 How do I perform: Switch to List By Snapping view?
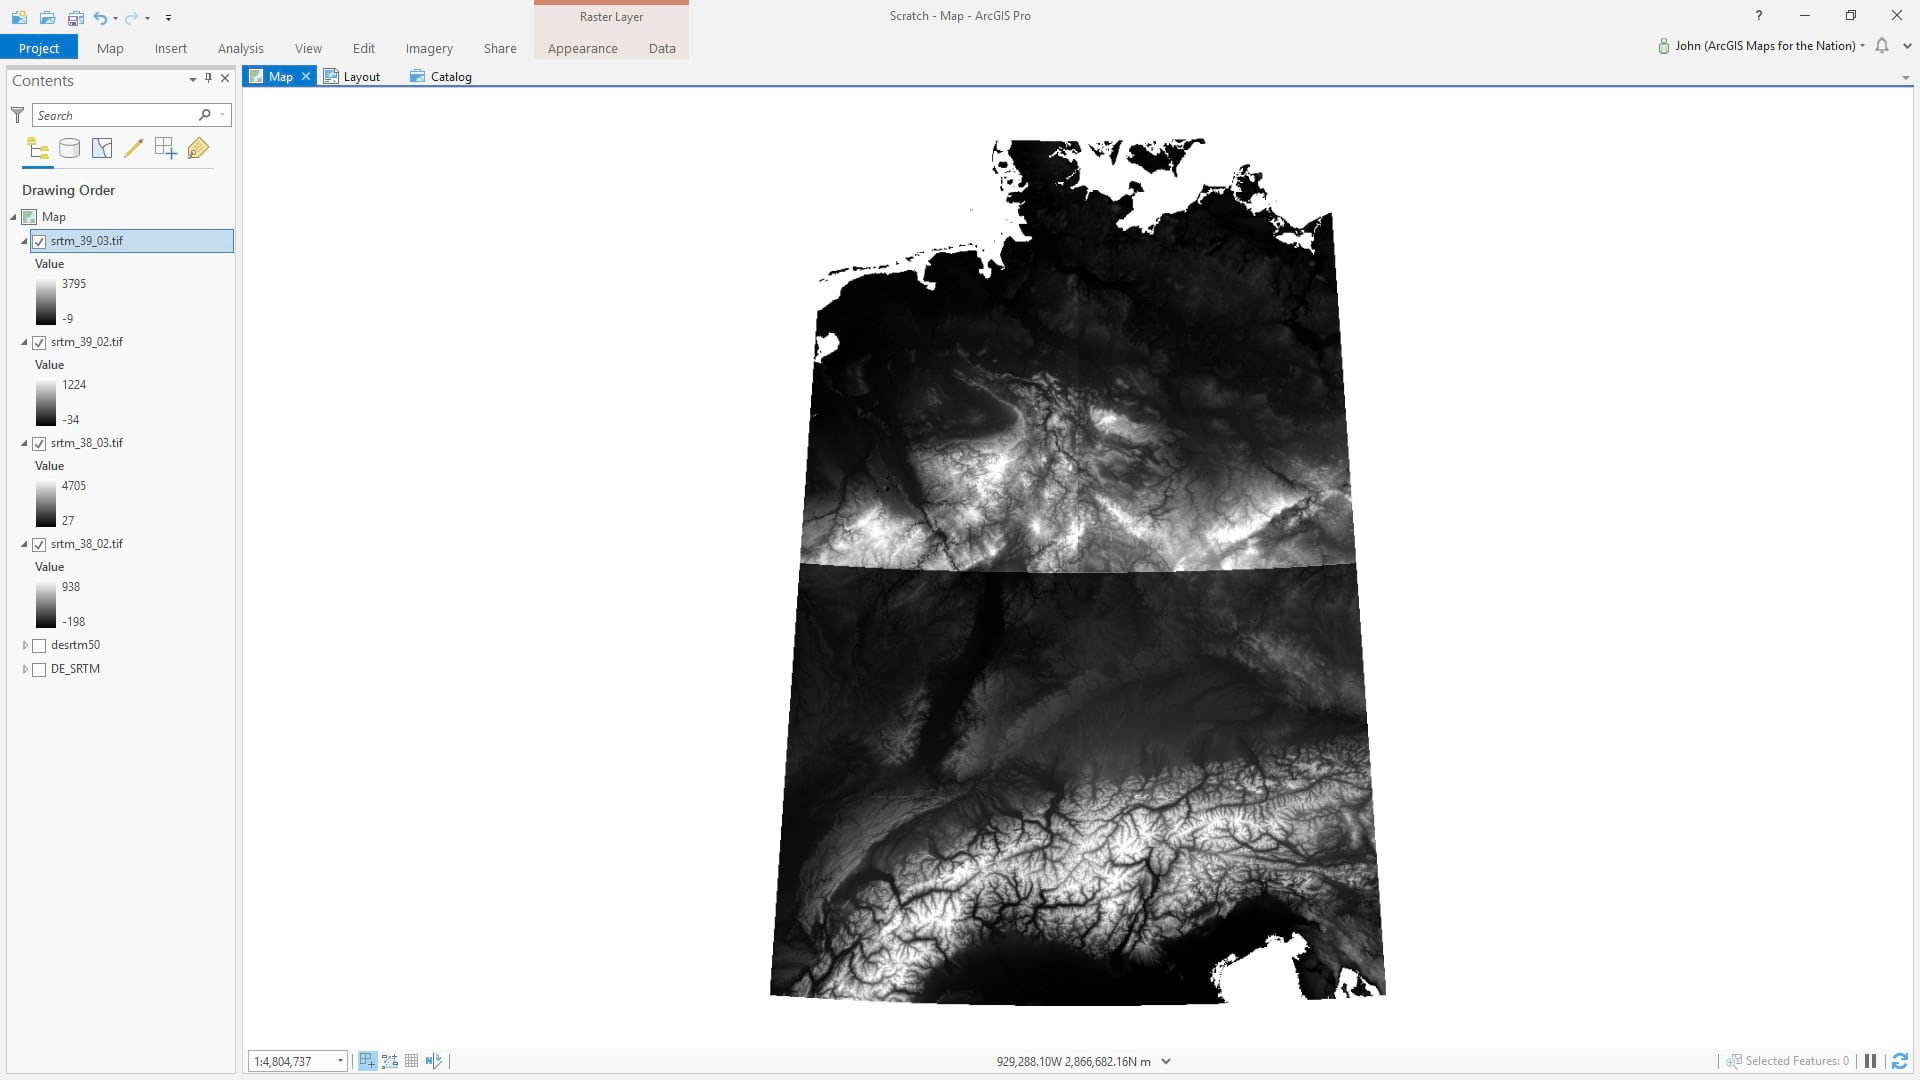point(166,149)
